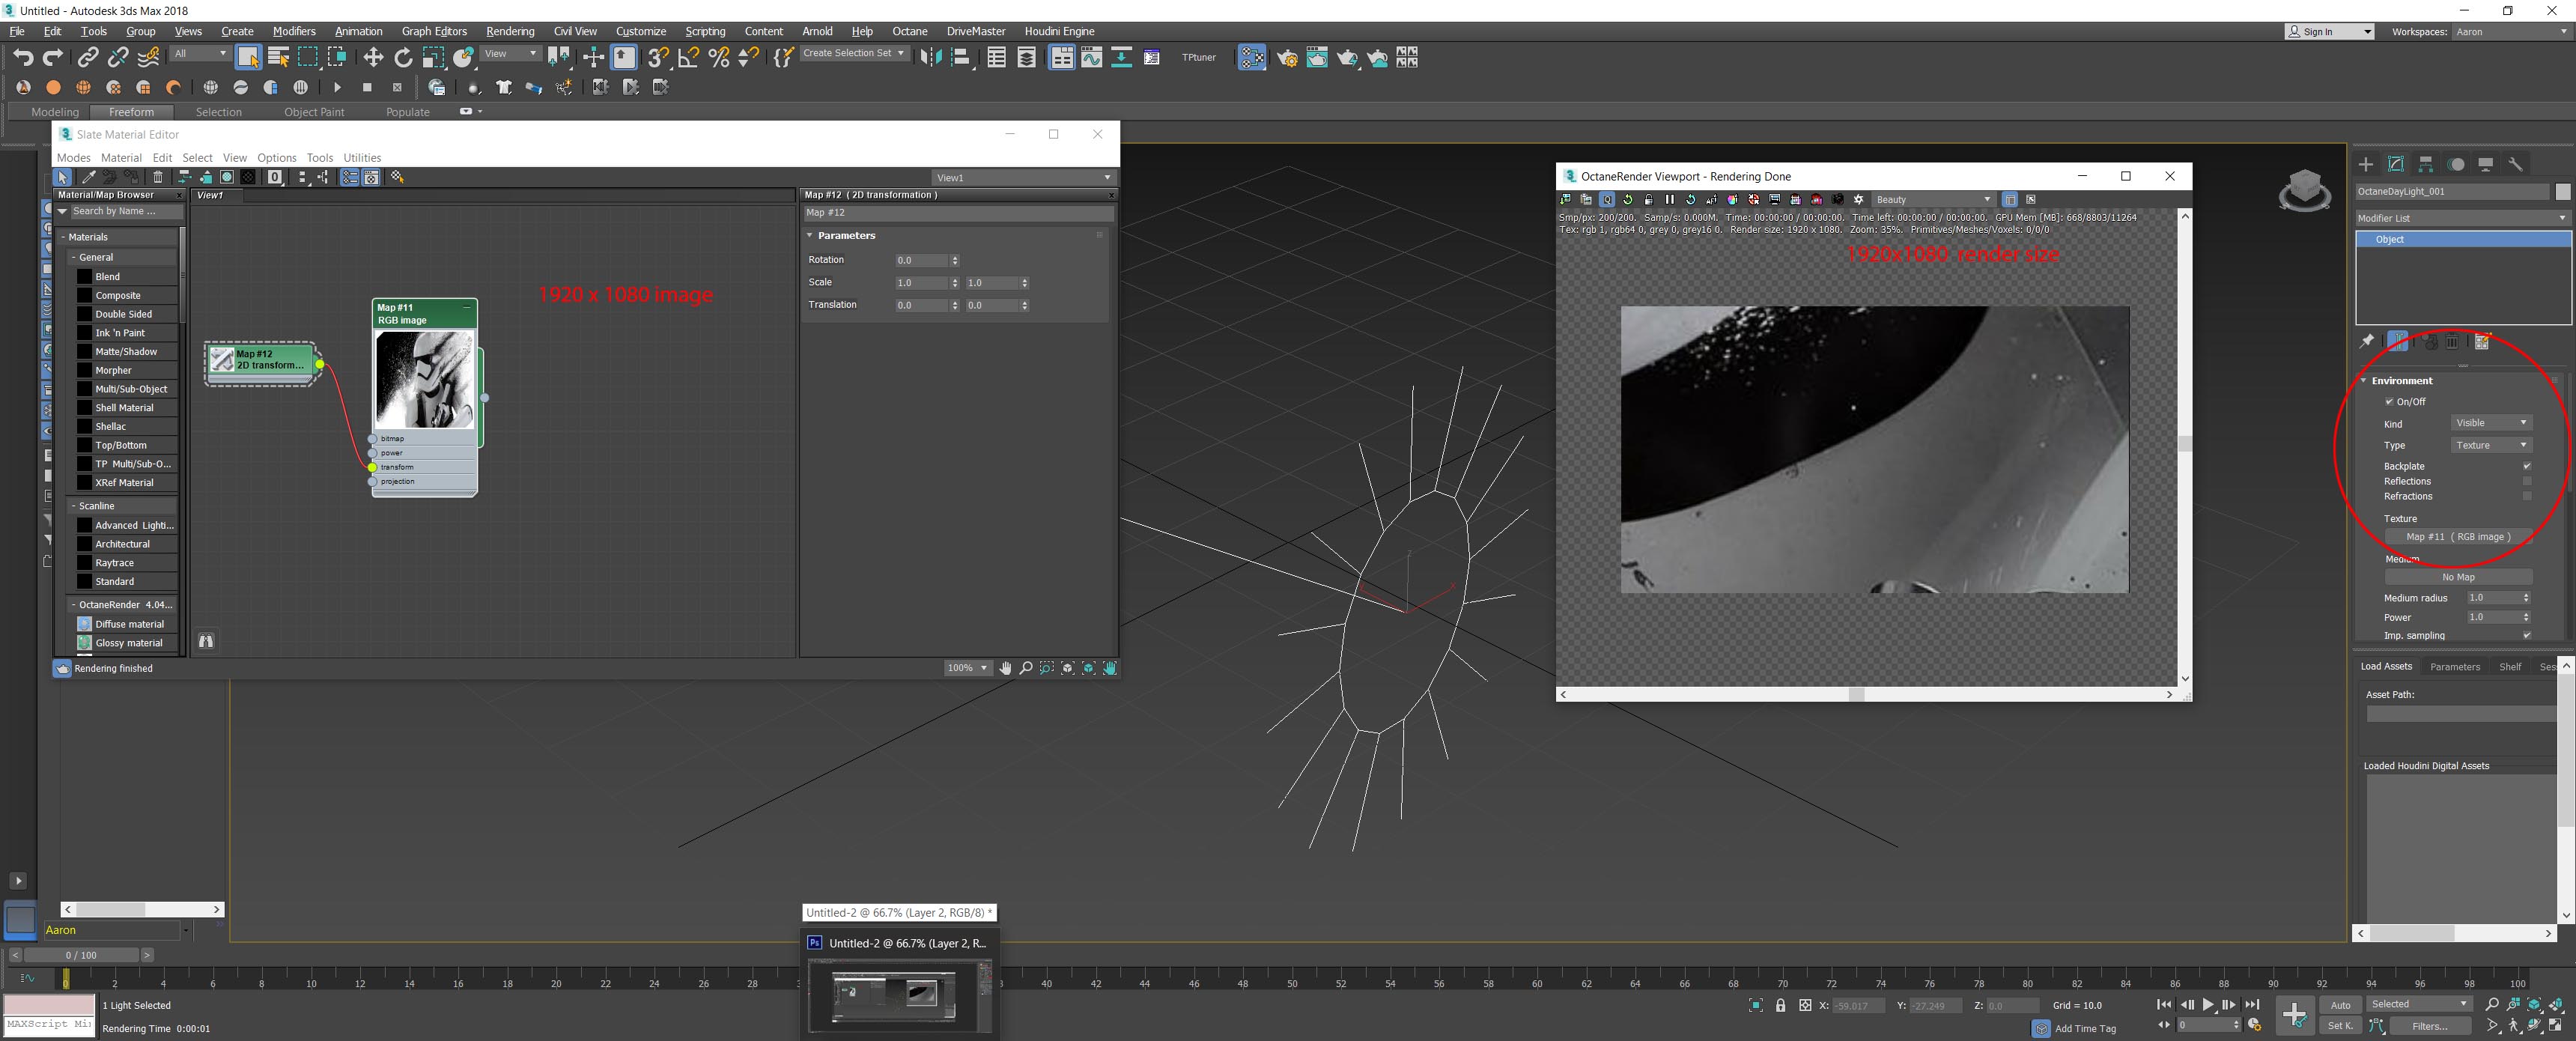This screenshot has width=2576, height=1041.
Task: Toggle the Angle Snap icon
Action: [688, 58]
